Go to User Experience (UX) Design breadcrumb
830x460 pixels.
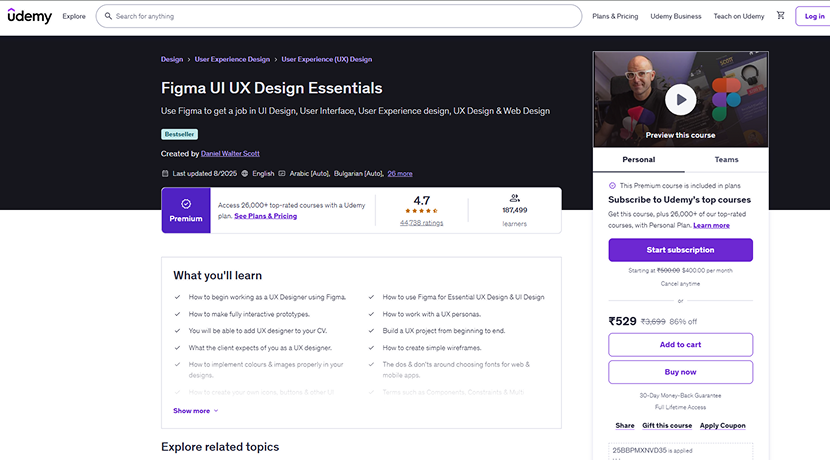coord(327,59)
